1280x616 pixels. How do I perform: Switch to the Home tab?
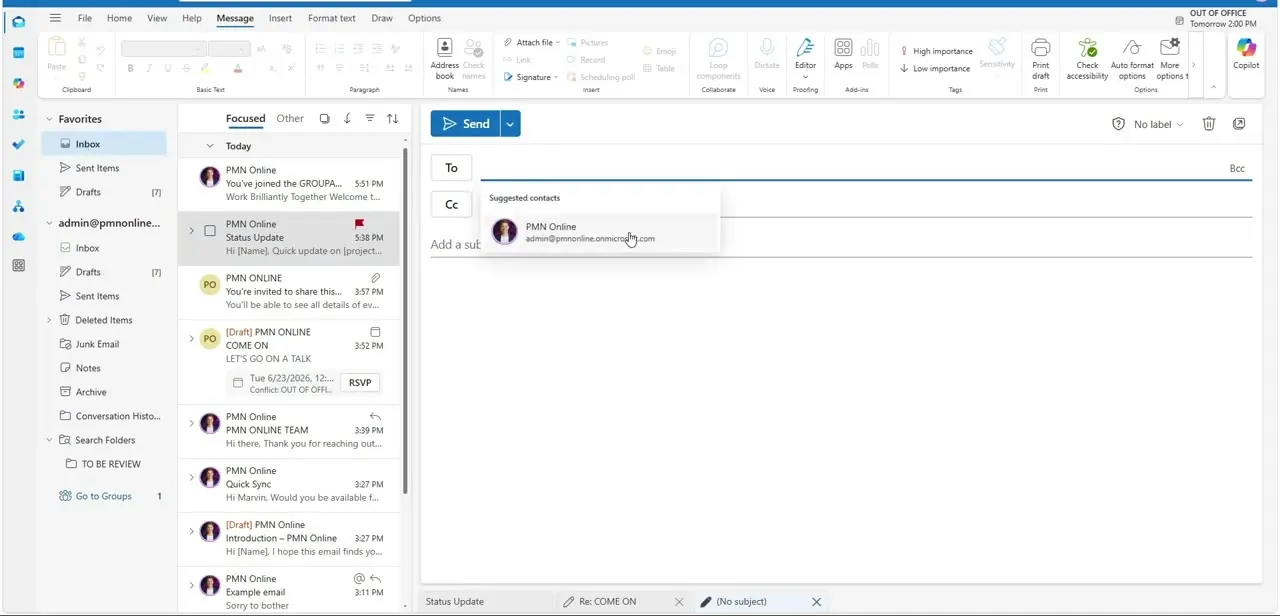119,18
